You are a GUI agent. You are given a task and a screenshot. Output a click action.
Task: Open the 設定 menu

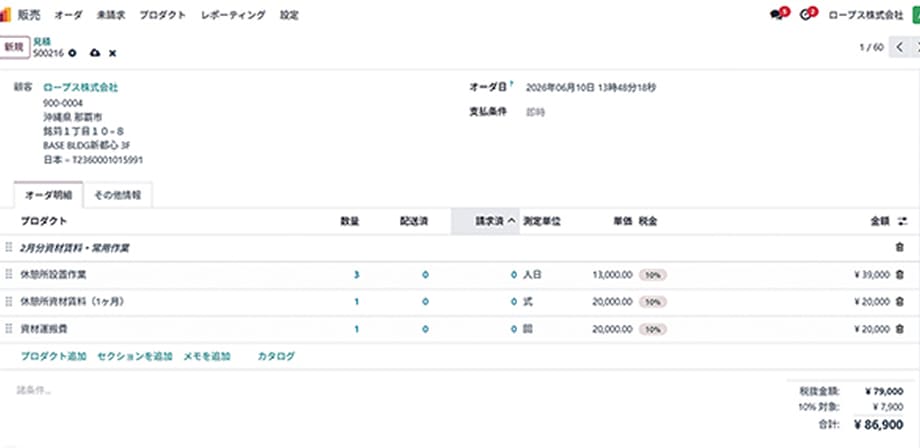pos(289,15)
